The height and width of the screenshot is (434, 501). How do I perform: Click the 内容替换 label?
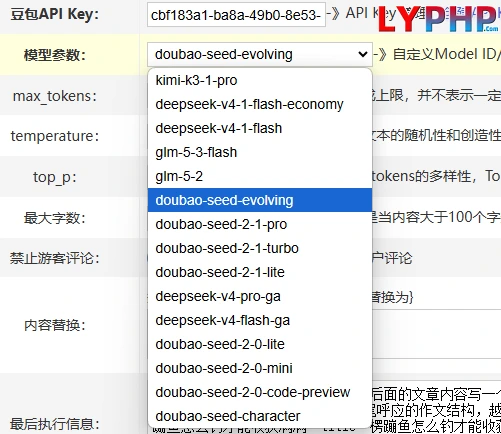point(55,325)
